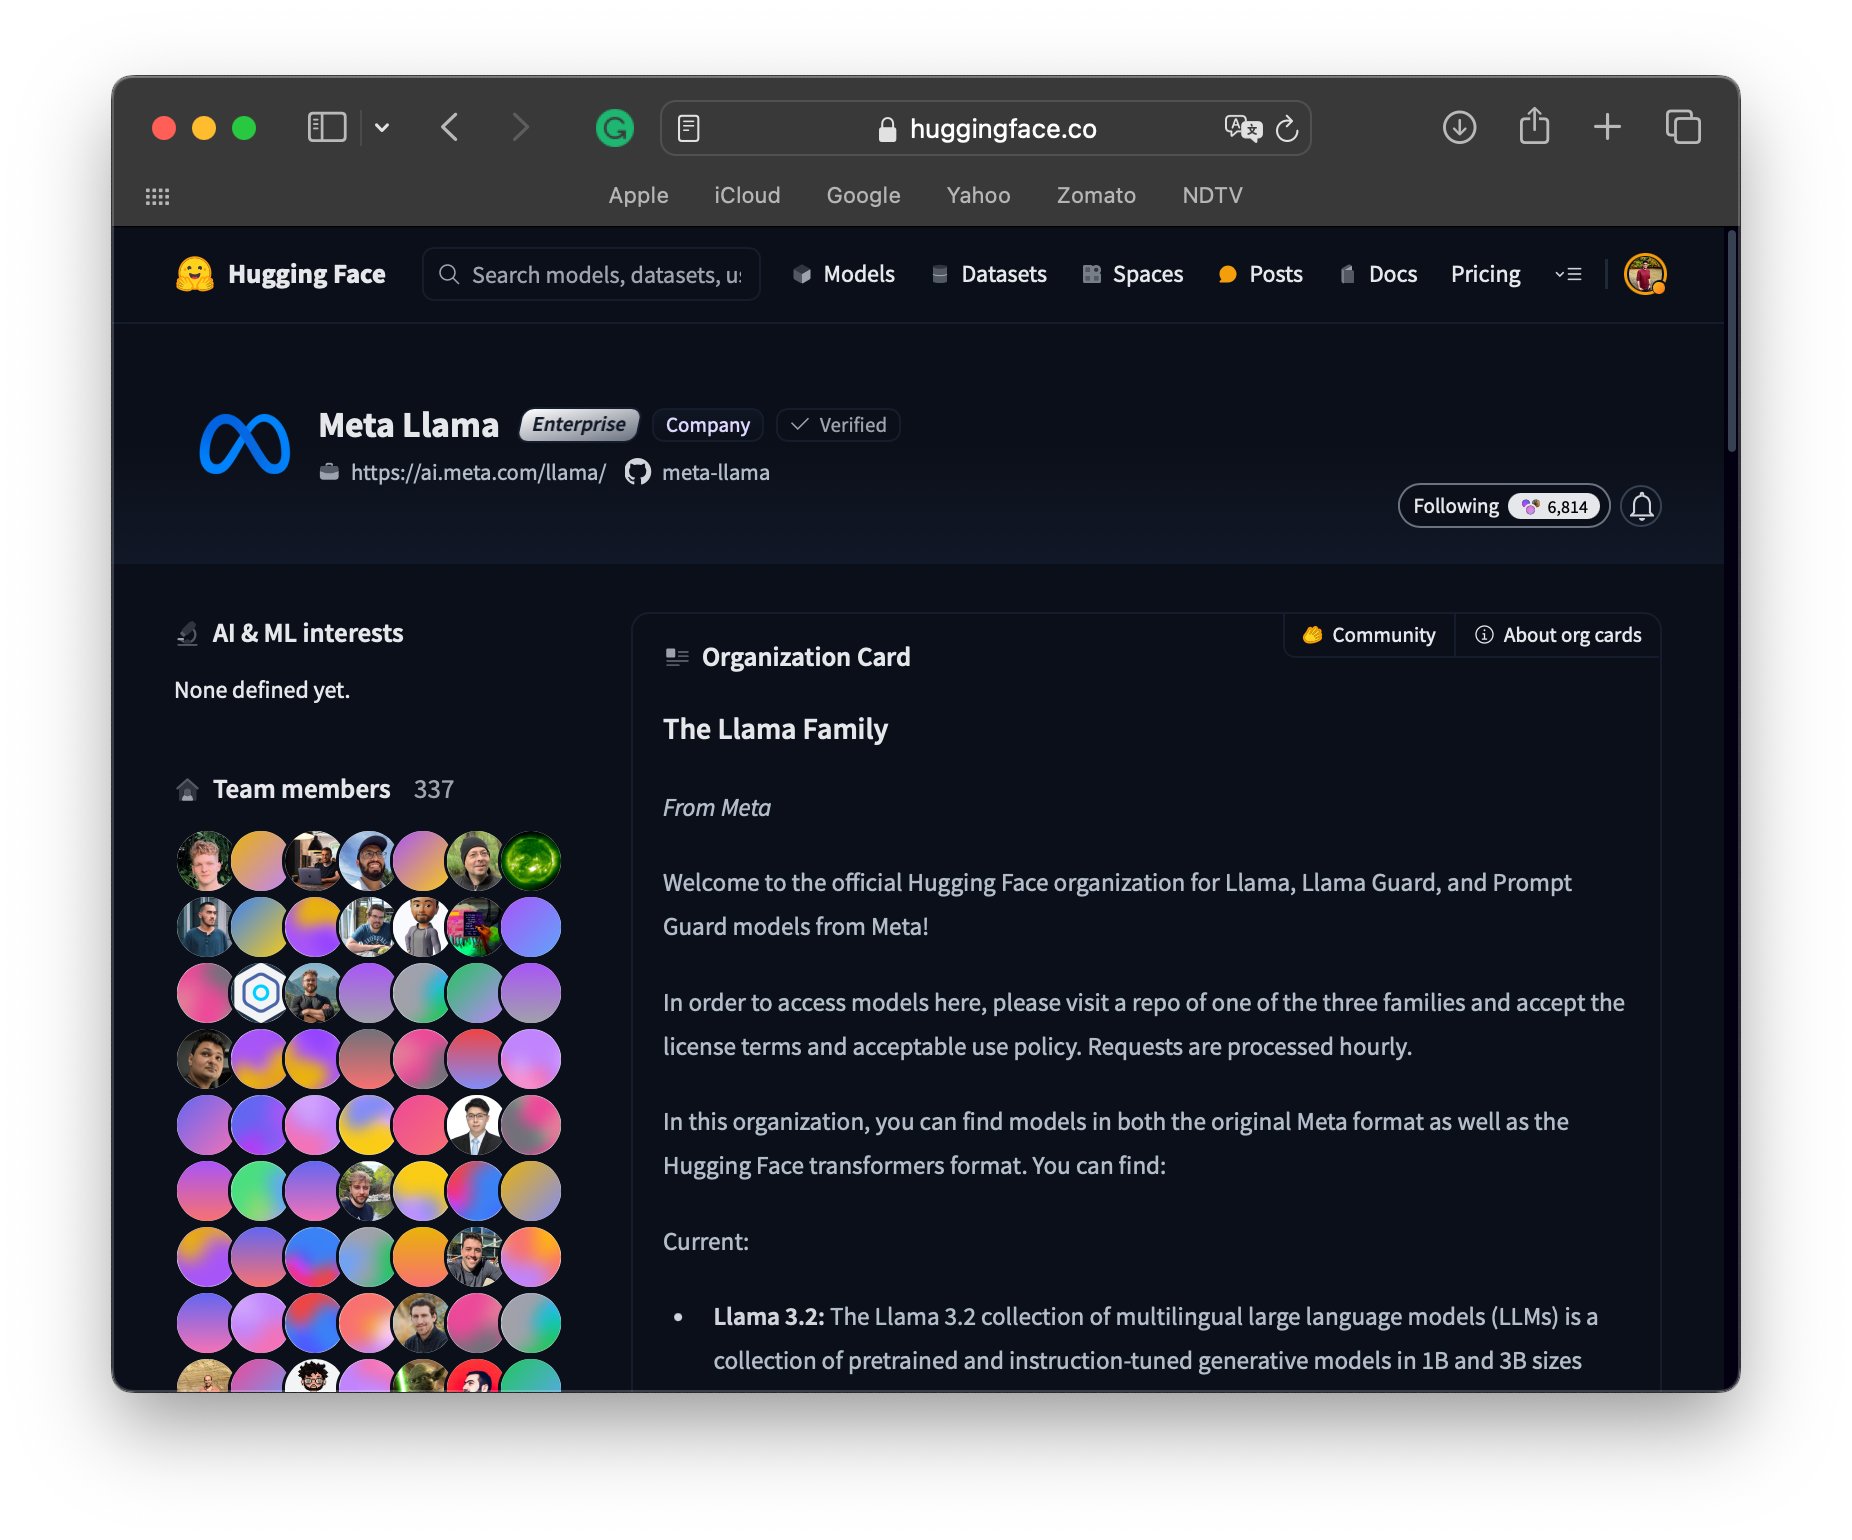Open the ai.meta.com/llama website link
1852x1540 pixels.
478,472
